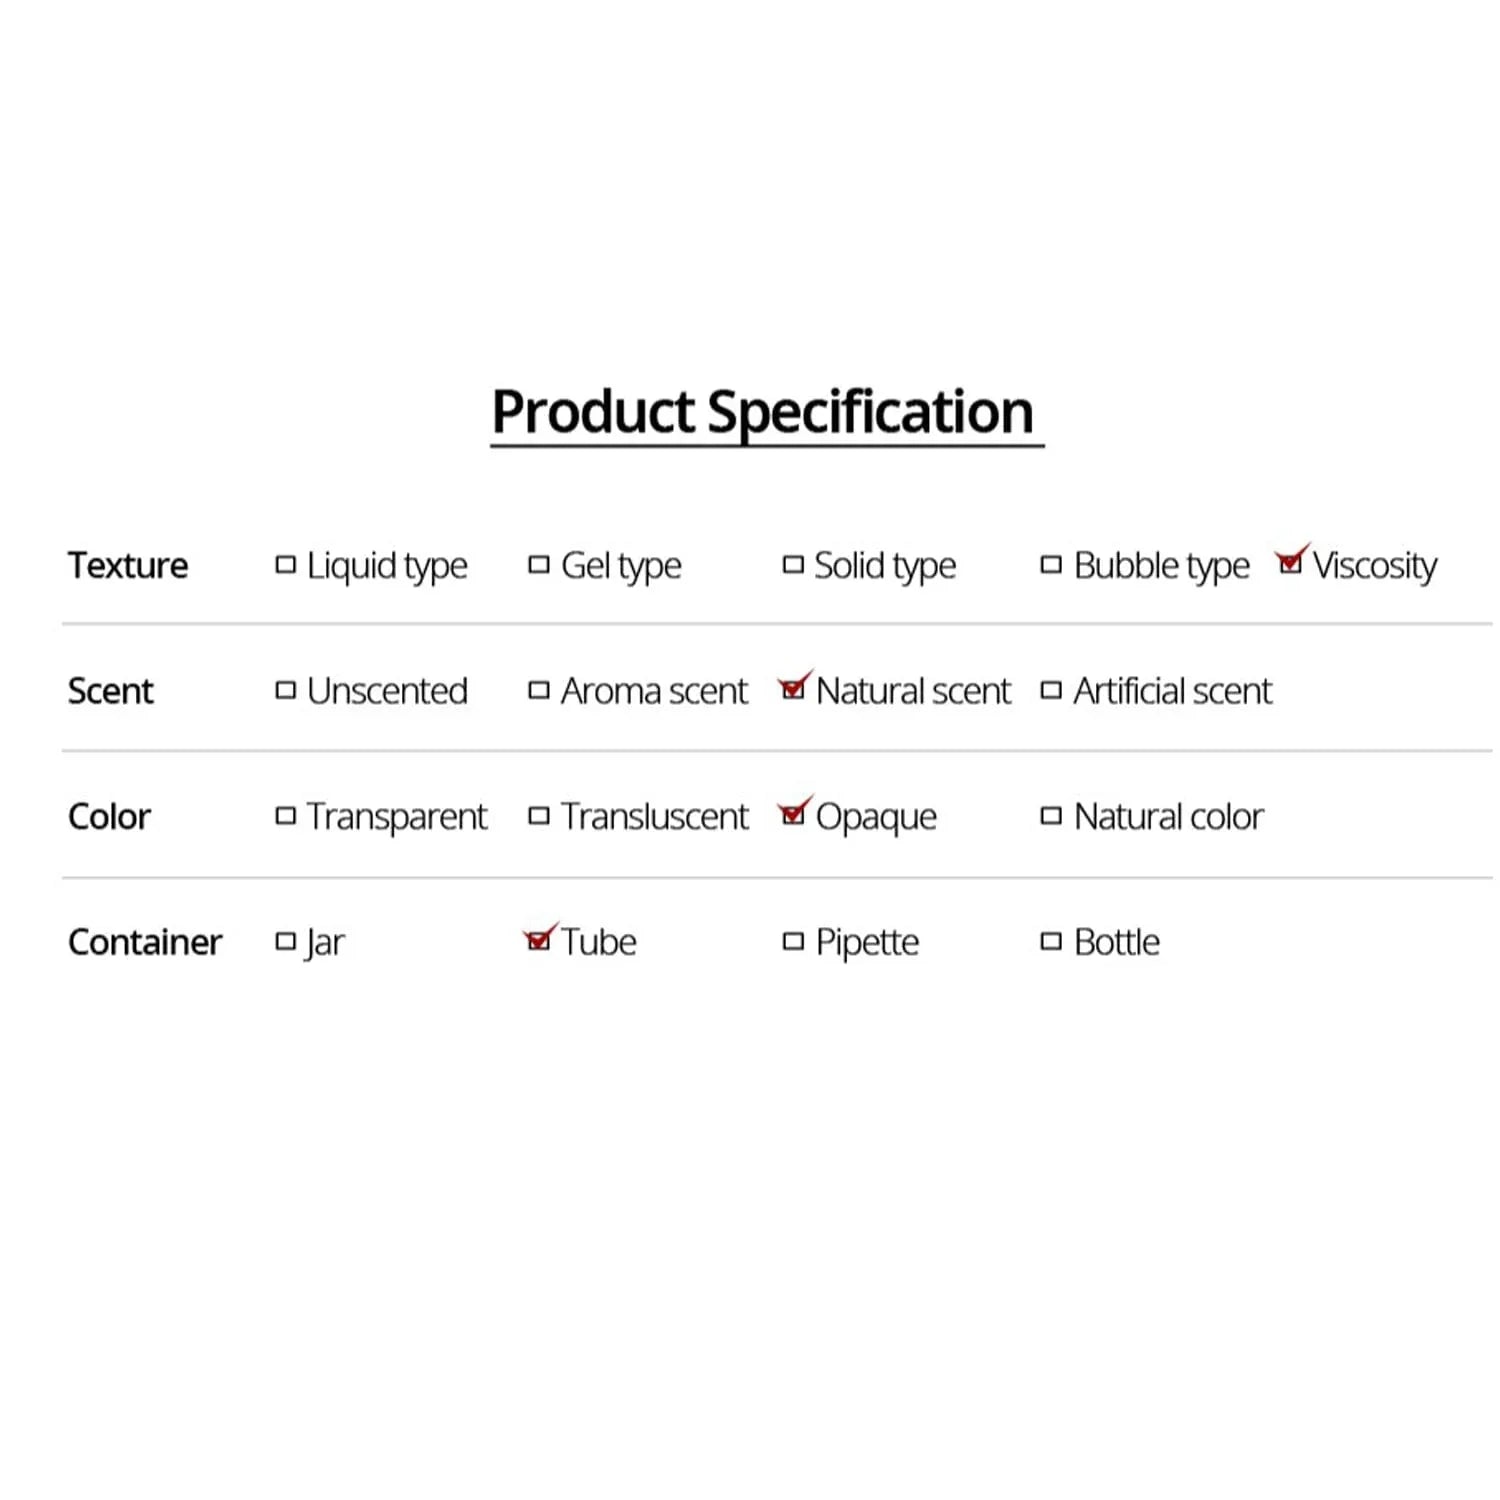This screenshot has height=1500, width=1500.
Task: Tick the Transluscent checkbox
Action: pyautogui.click(x=539, y=816)
